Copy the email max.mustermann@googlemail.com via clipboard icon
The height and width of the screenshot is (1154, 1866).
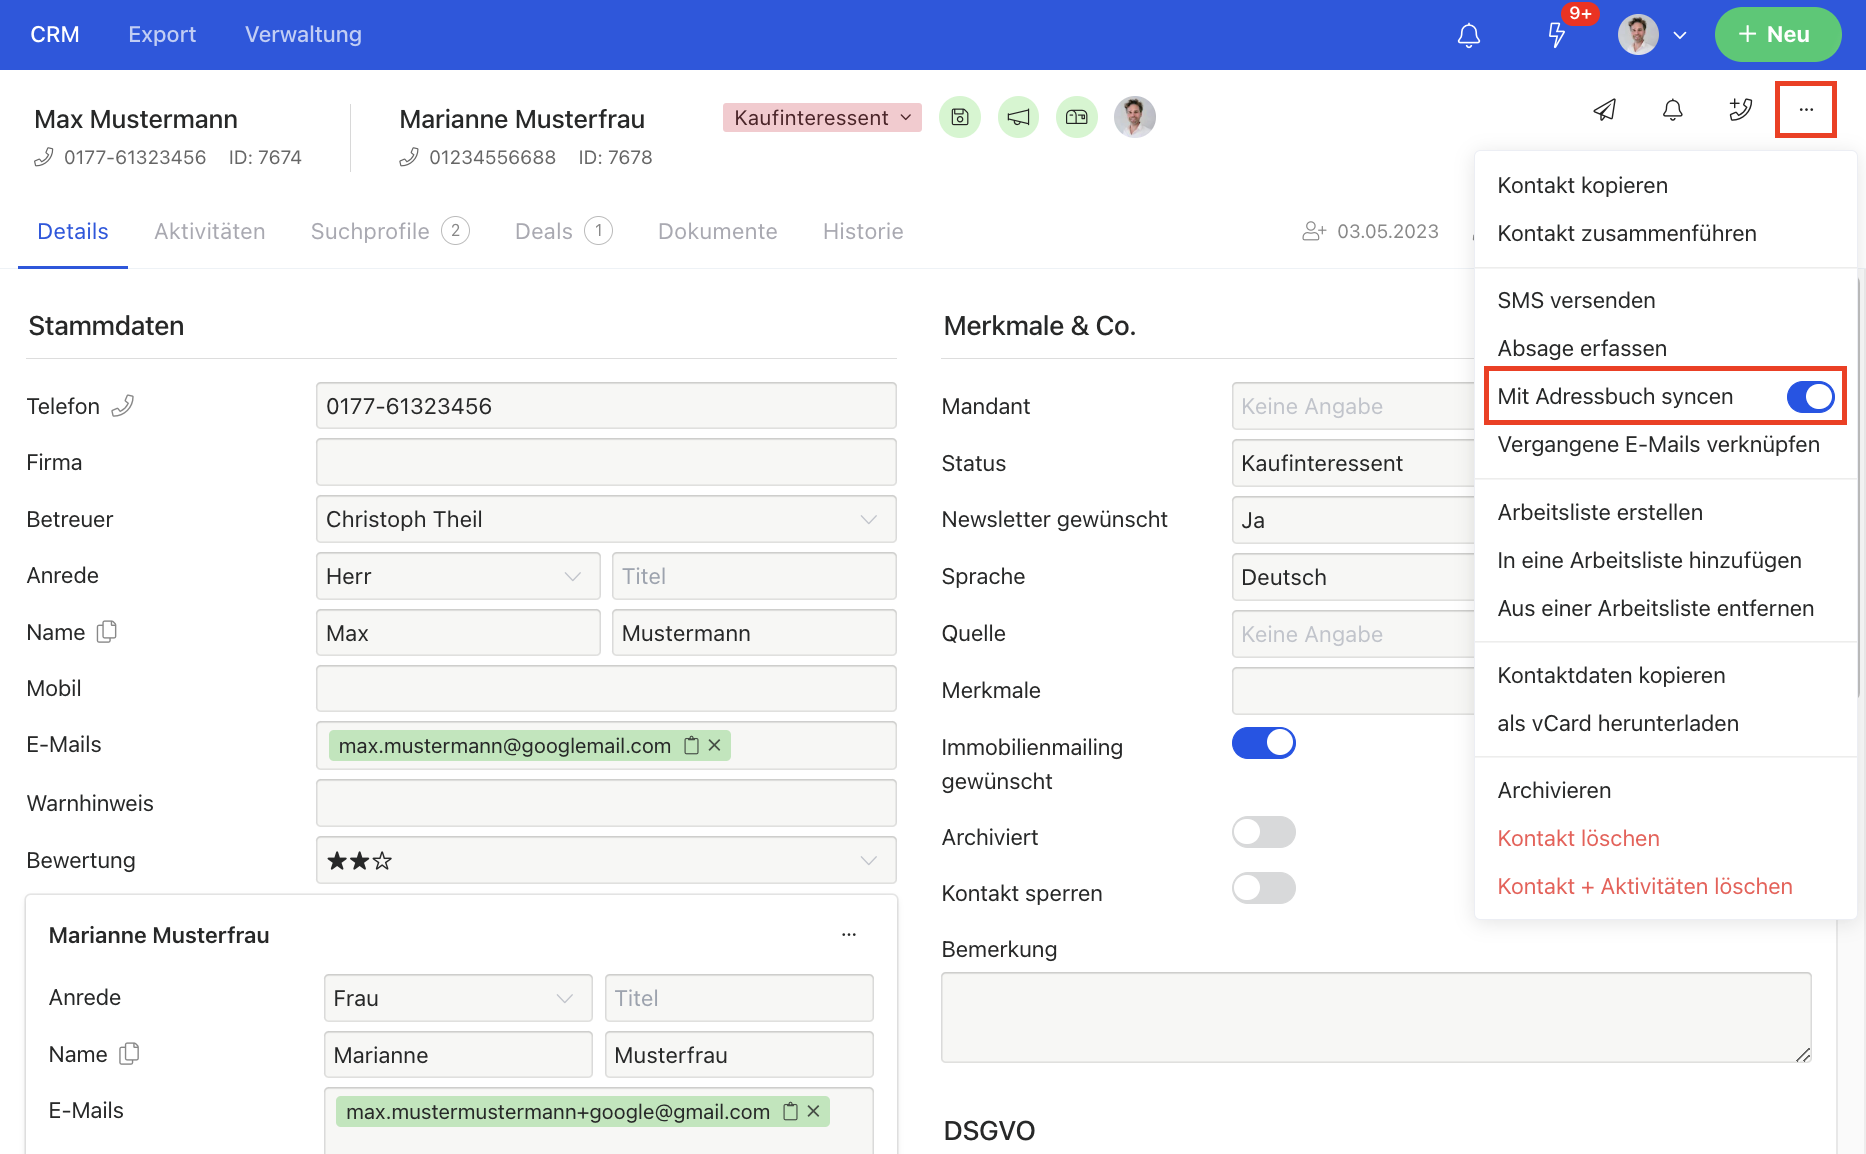[691, 746]
